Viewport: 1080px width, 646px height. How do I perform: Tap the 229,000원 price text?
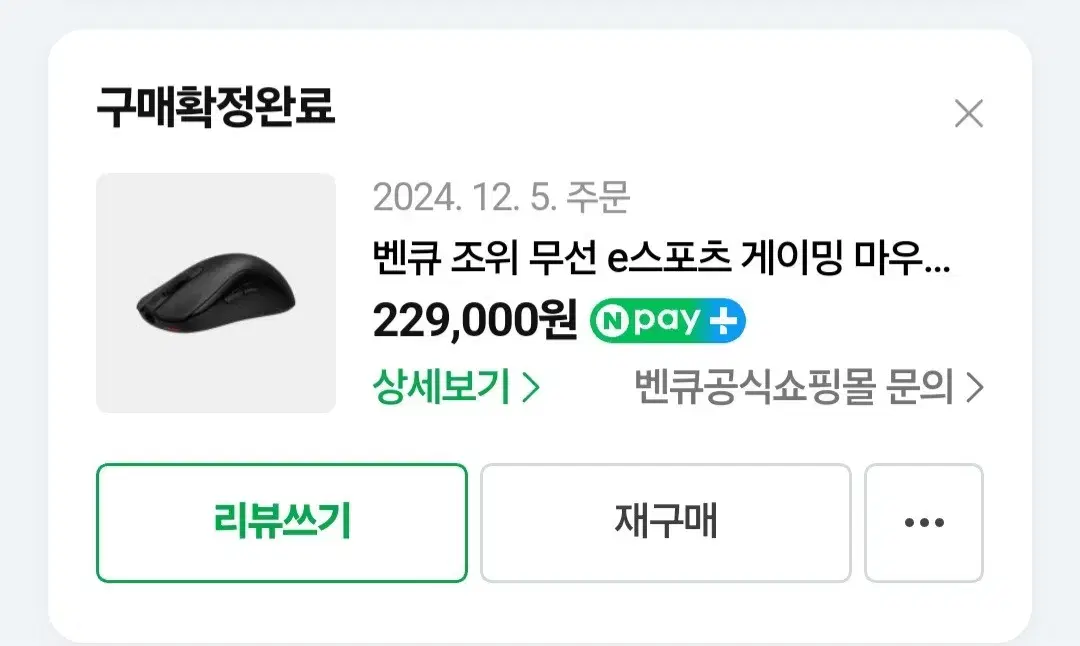click(475, 321)
